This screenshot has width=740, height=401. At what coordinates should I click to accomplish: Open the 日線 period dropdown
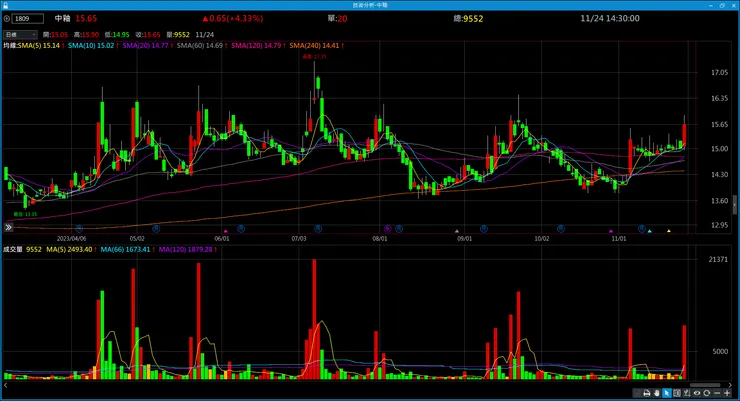point(20,34)
